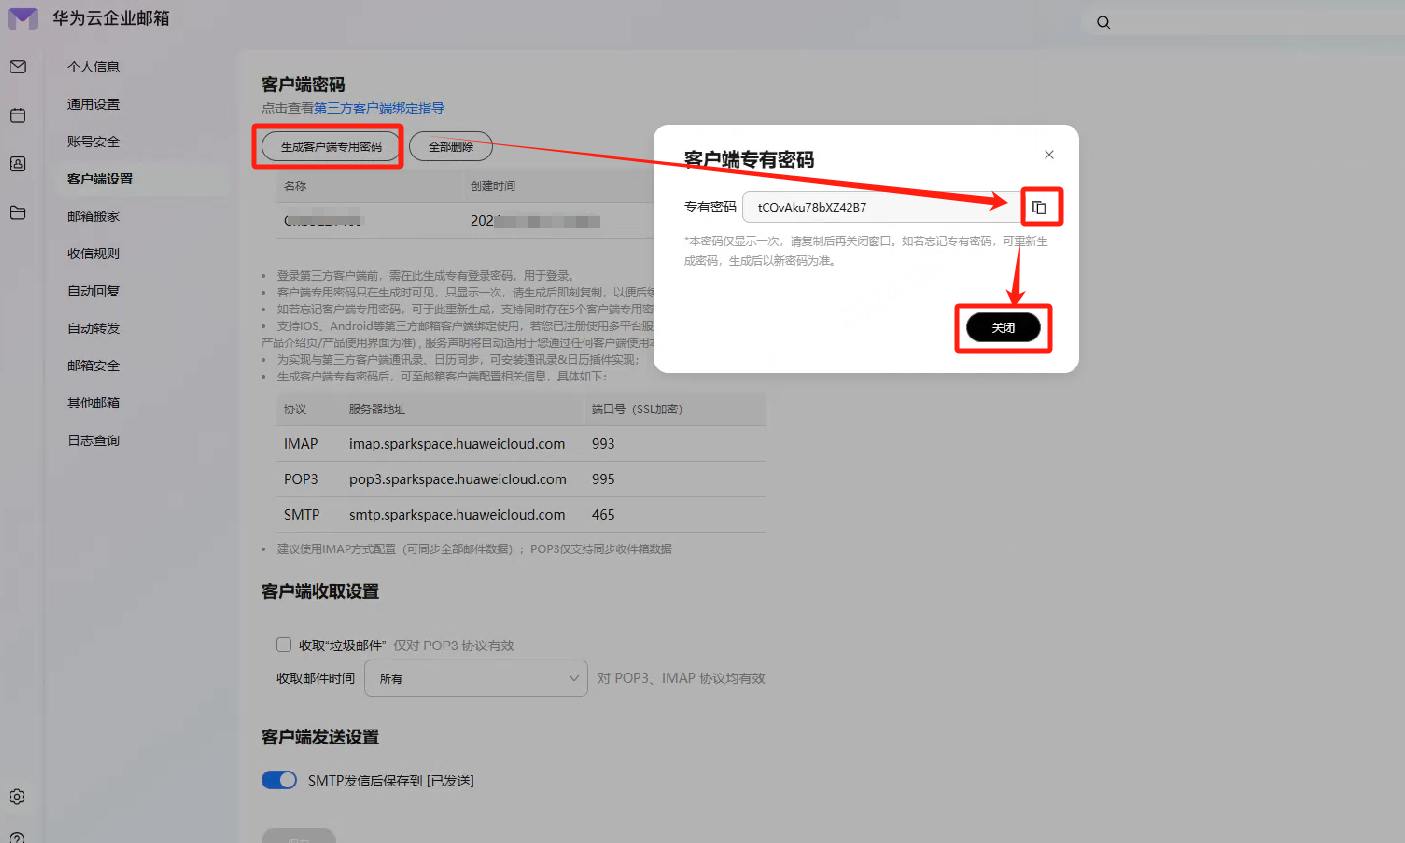
Task: Click the smtp.sparkspace.huaweicloud.com server address
Action: pyautogui.click(x=457, y=515)
